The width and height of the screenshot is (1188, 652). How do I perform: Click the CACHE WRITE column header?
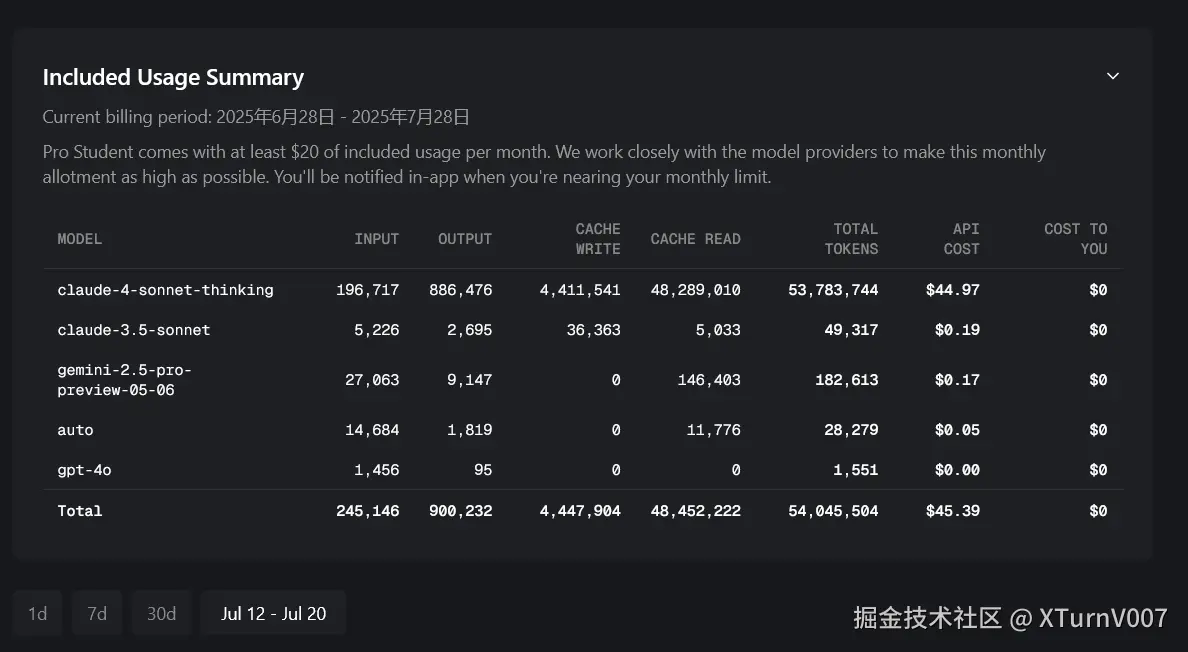coord(597,239)
